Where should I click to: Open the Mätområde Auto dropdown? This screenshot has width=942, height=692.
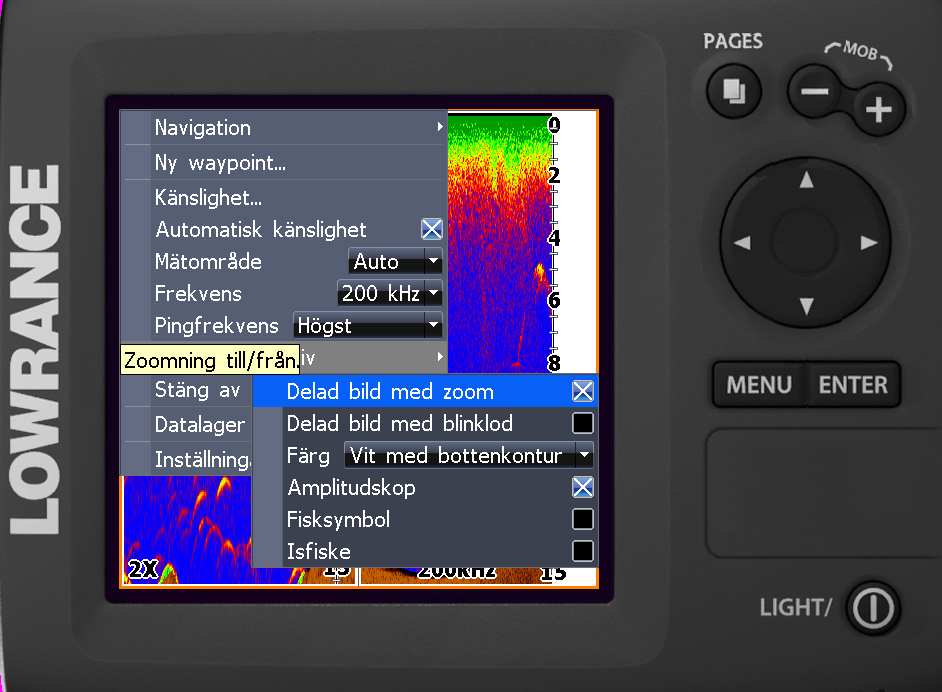tap(396, 262)
